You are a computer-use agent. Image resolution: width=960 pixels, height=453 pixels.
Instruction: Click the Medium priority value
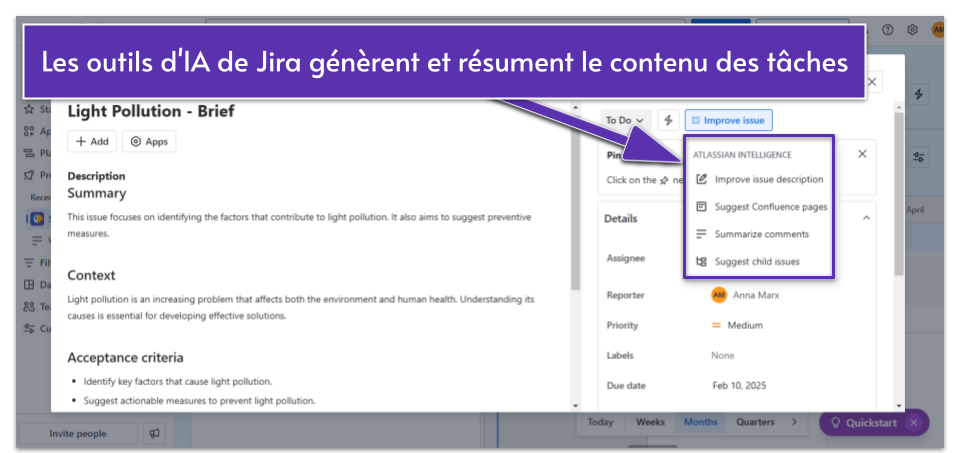745,325
